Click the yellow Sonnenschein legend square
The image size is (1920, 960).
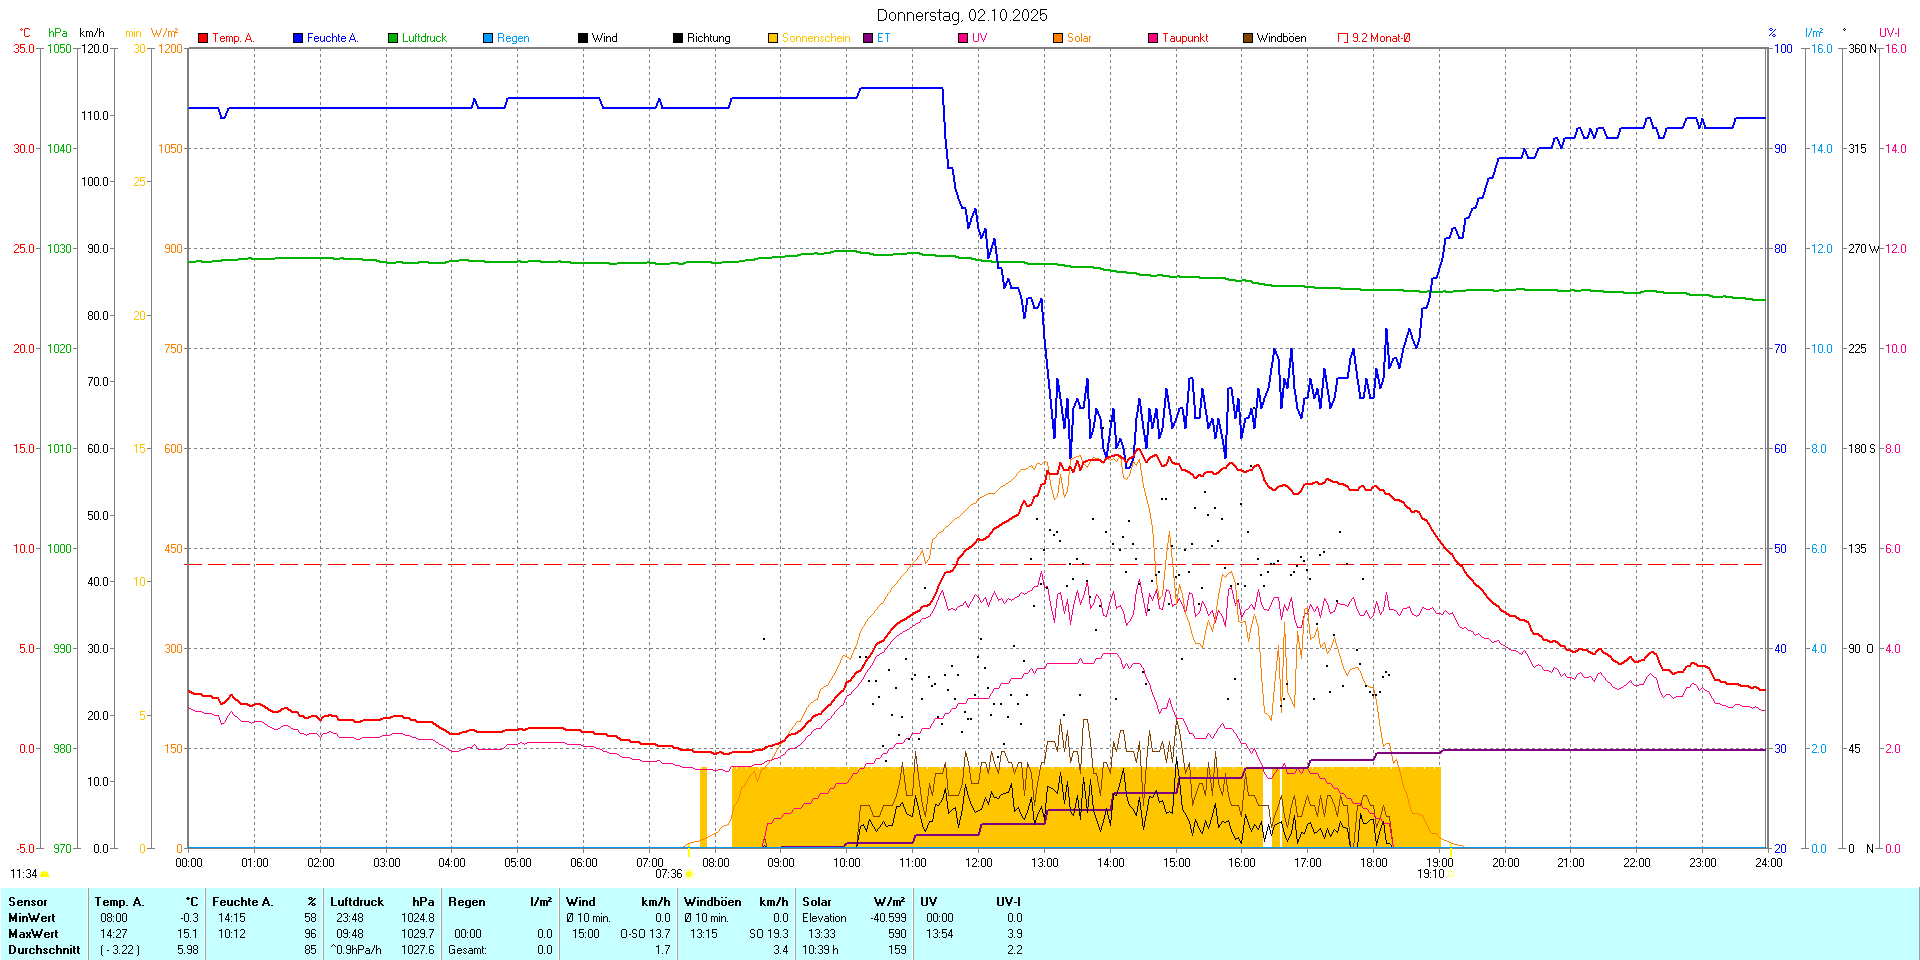773,38
